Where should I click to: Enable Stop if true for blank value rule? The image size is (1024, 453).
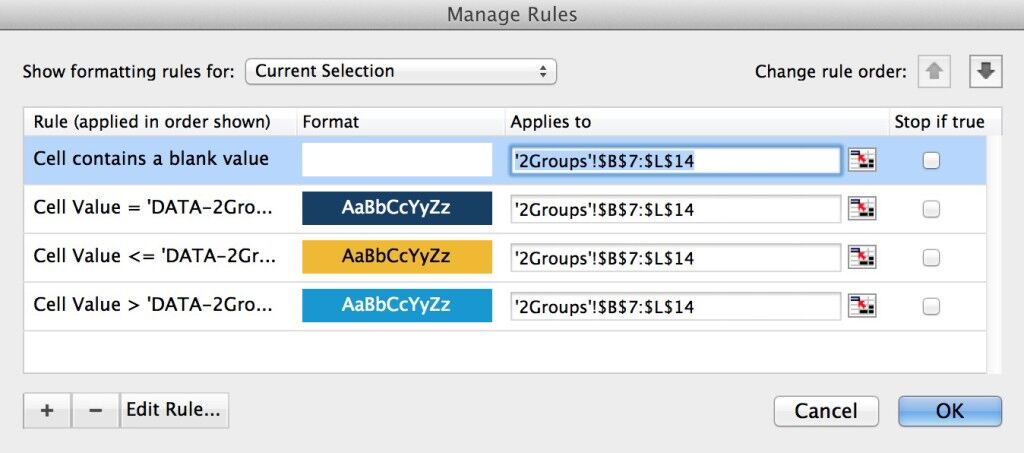click(931, 160)
